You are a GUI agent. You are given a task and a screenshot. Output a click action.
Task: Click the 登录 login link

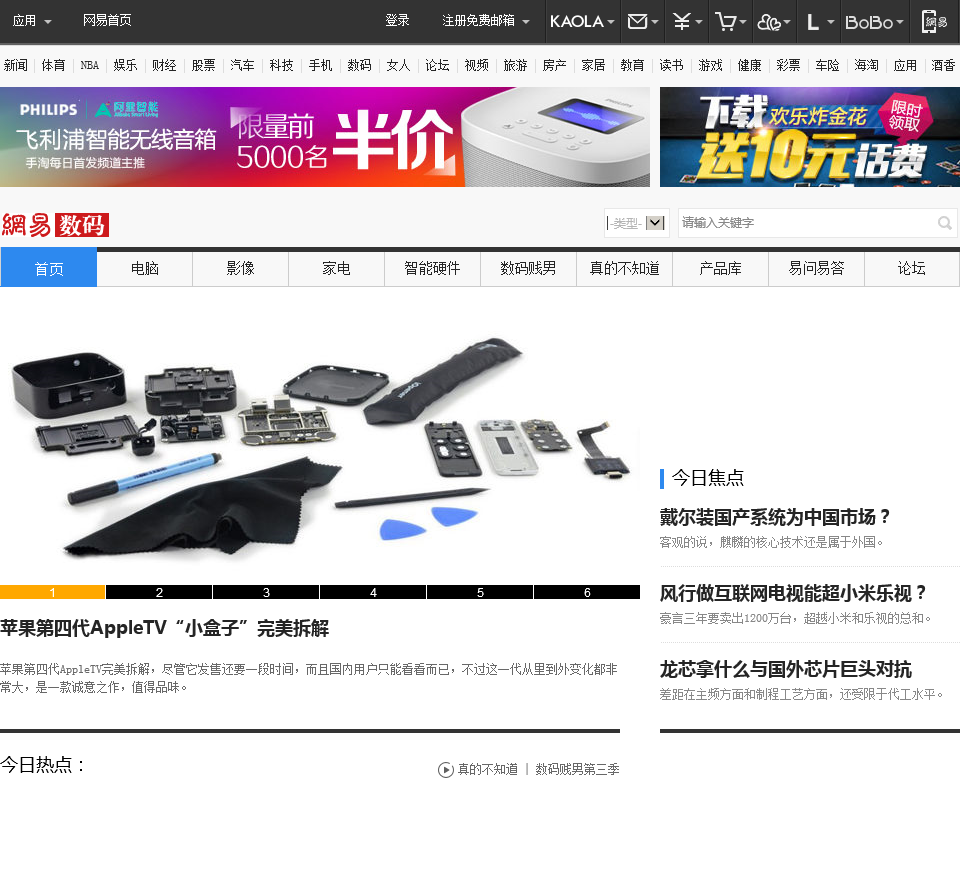tap(397, 20)
